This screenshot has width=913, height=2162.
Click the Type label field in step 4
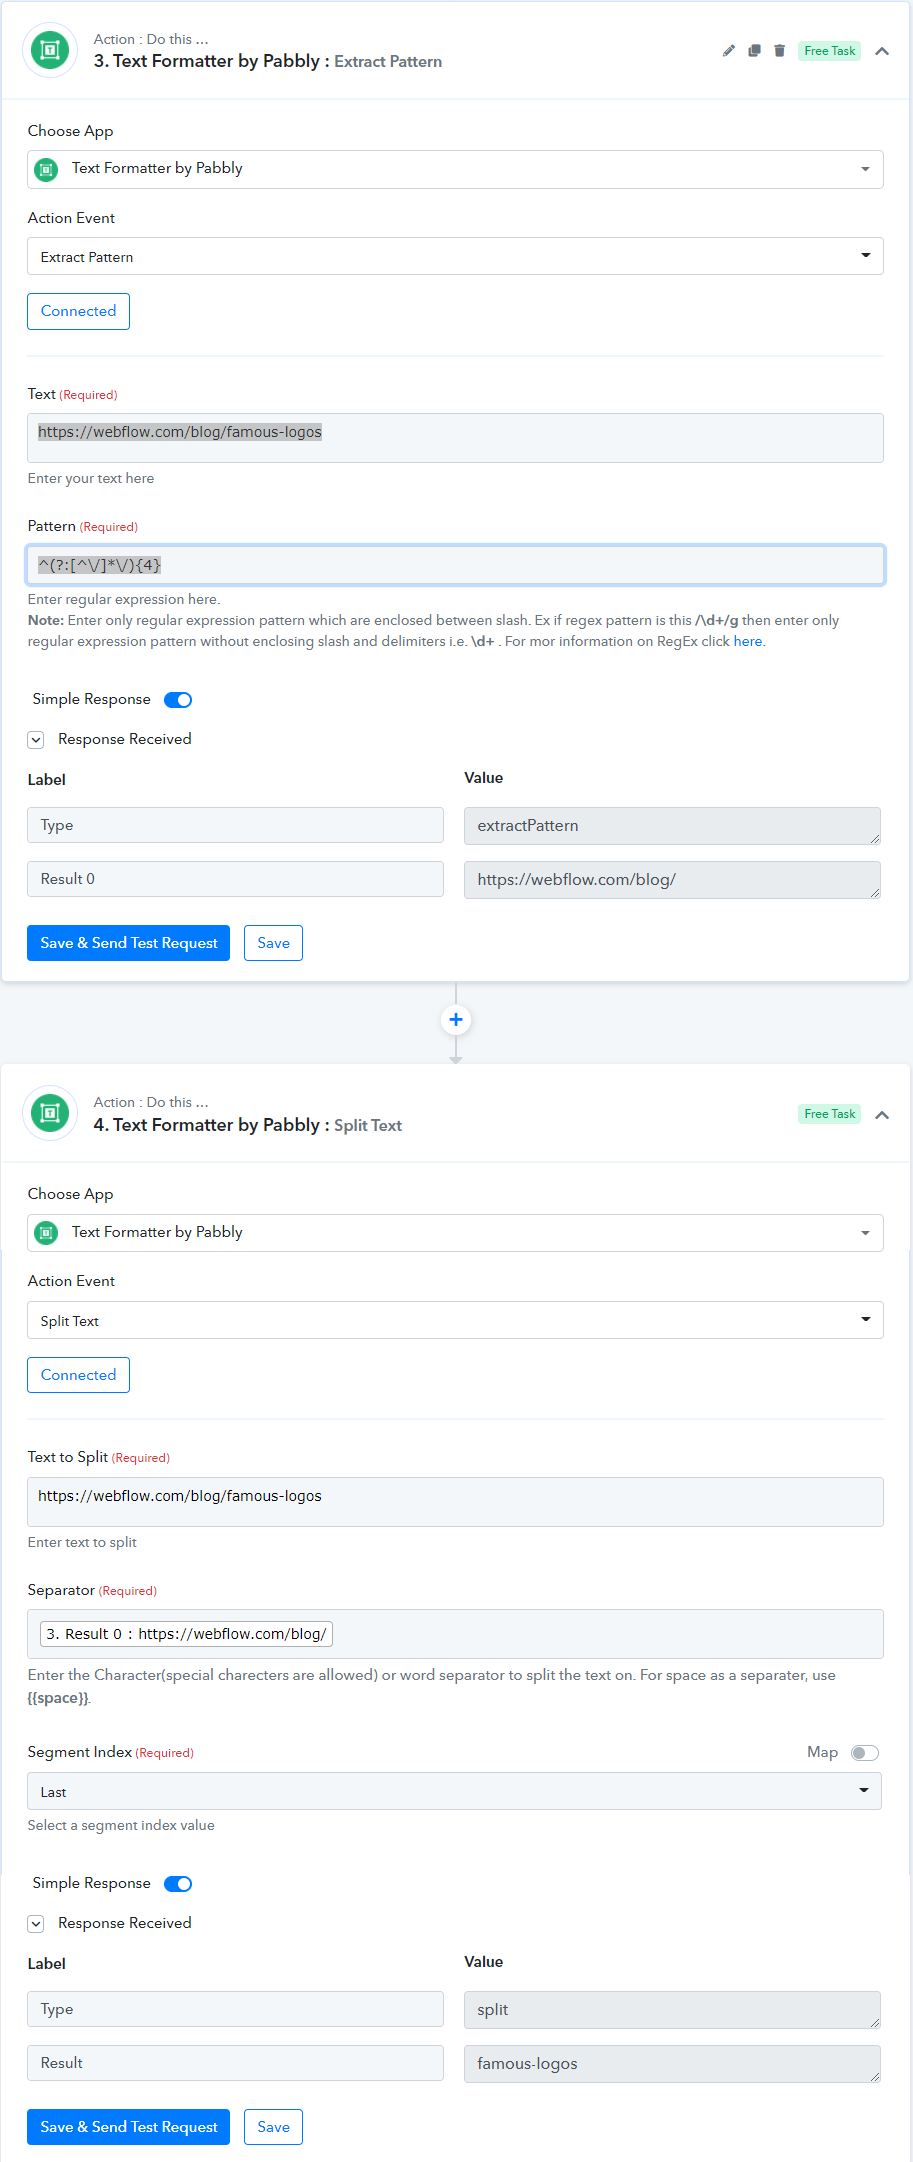point(235,2009)
